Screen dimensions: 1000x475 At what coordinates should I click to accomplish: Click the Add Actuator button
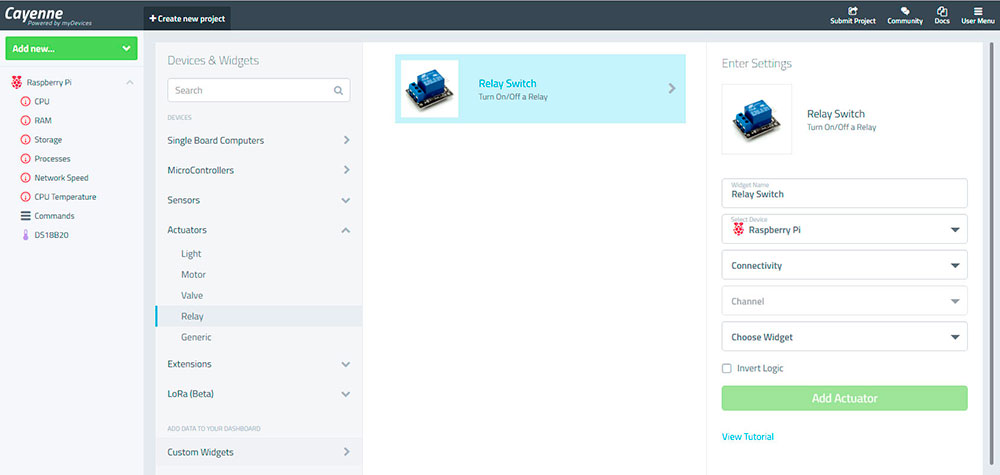(x=844, y=398)
